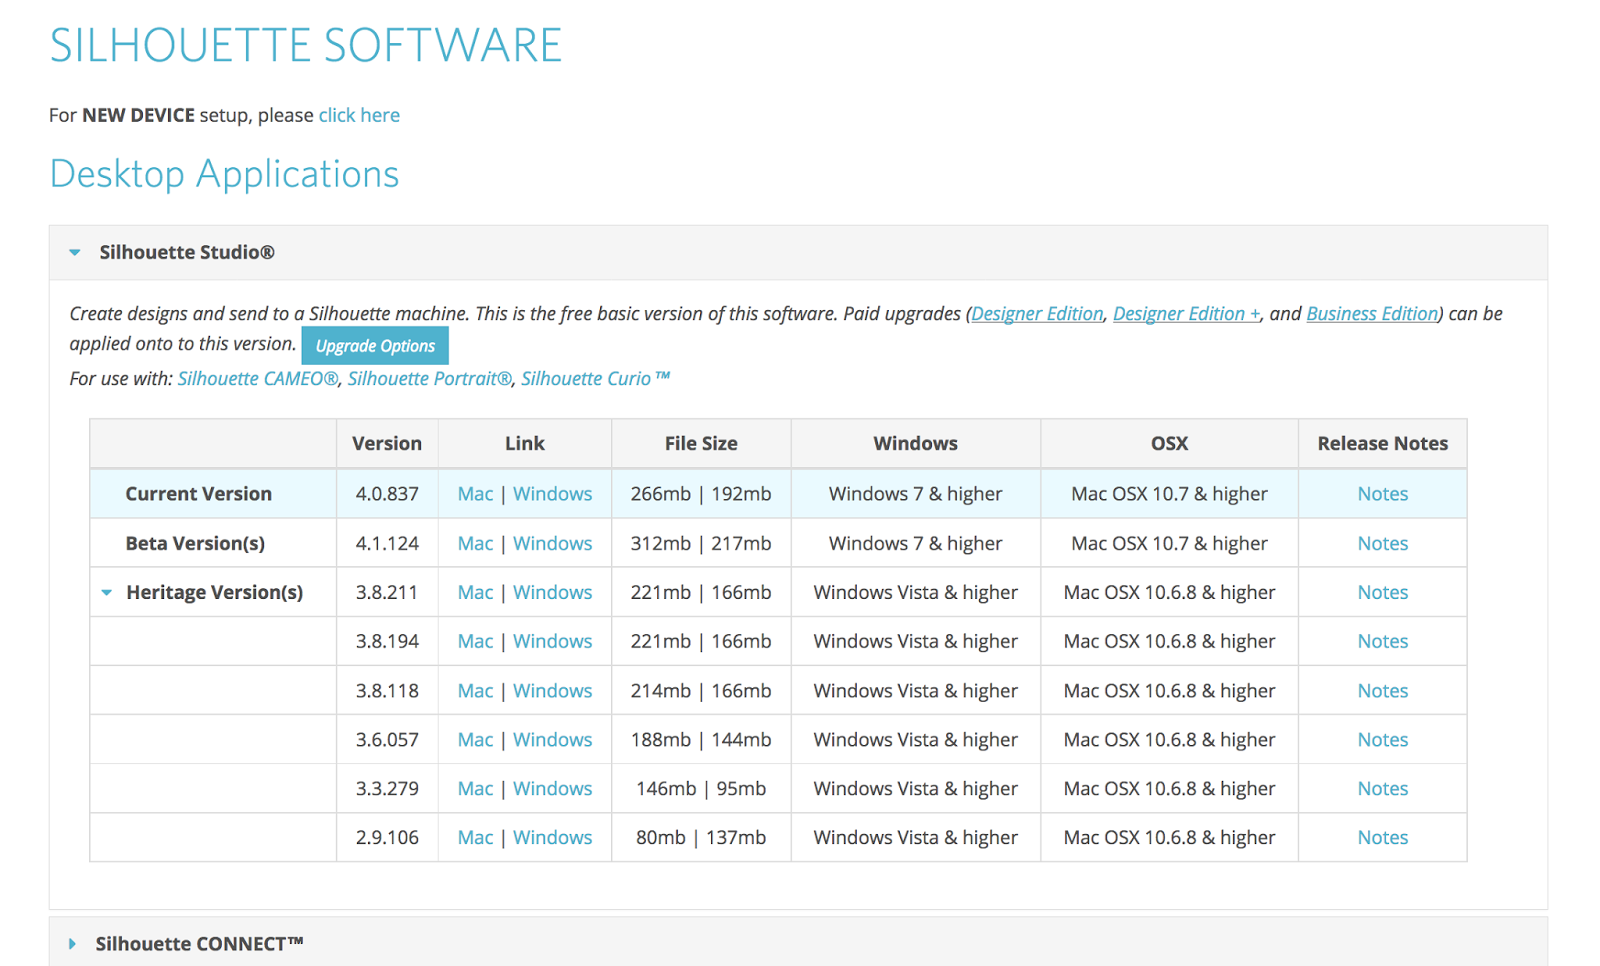Screen dimensions: 1600x966
Task: Open the Silhouette Portrait® product link
Action: coord(428,378)
